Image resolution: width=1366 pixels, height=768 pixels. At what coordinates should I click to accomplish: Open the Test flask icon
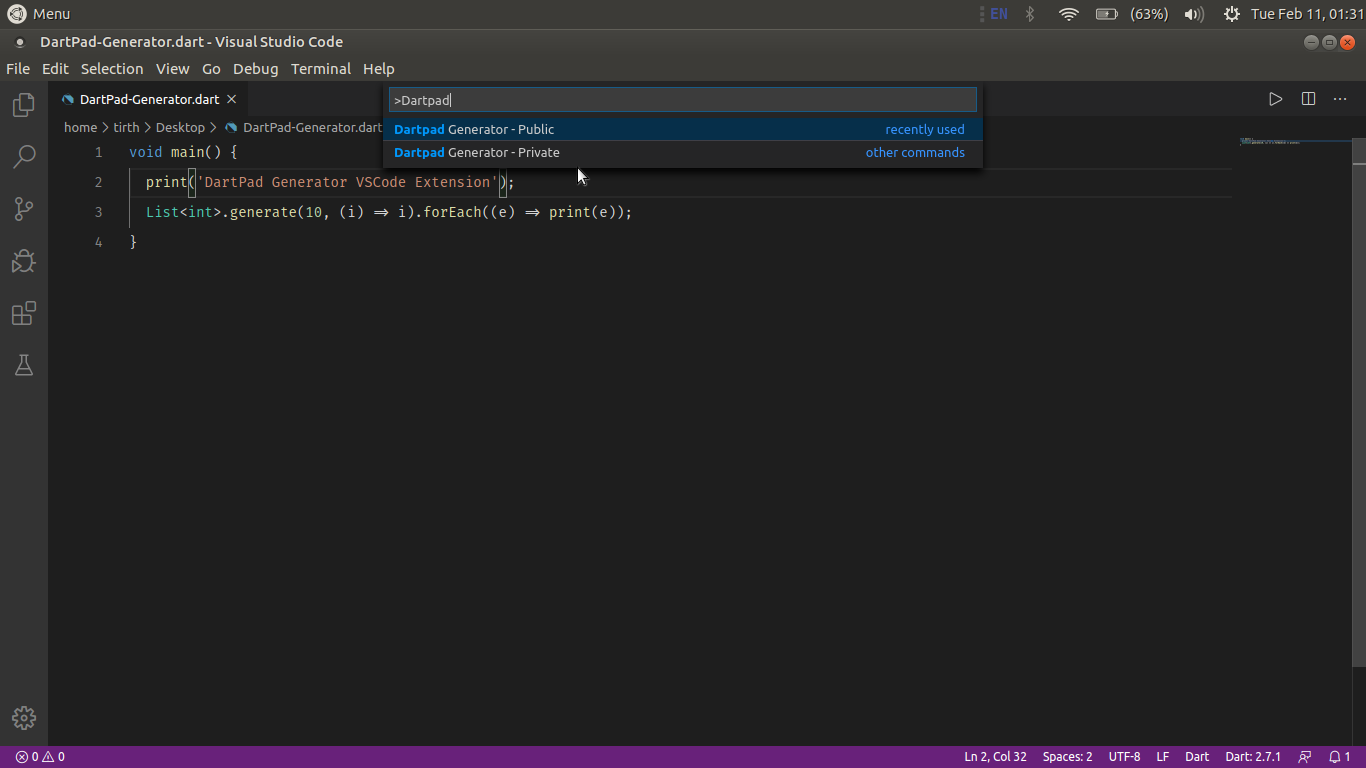click(x=24, y=365)
